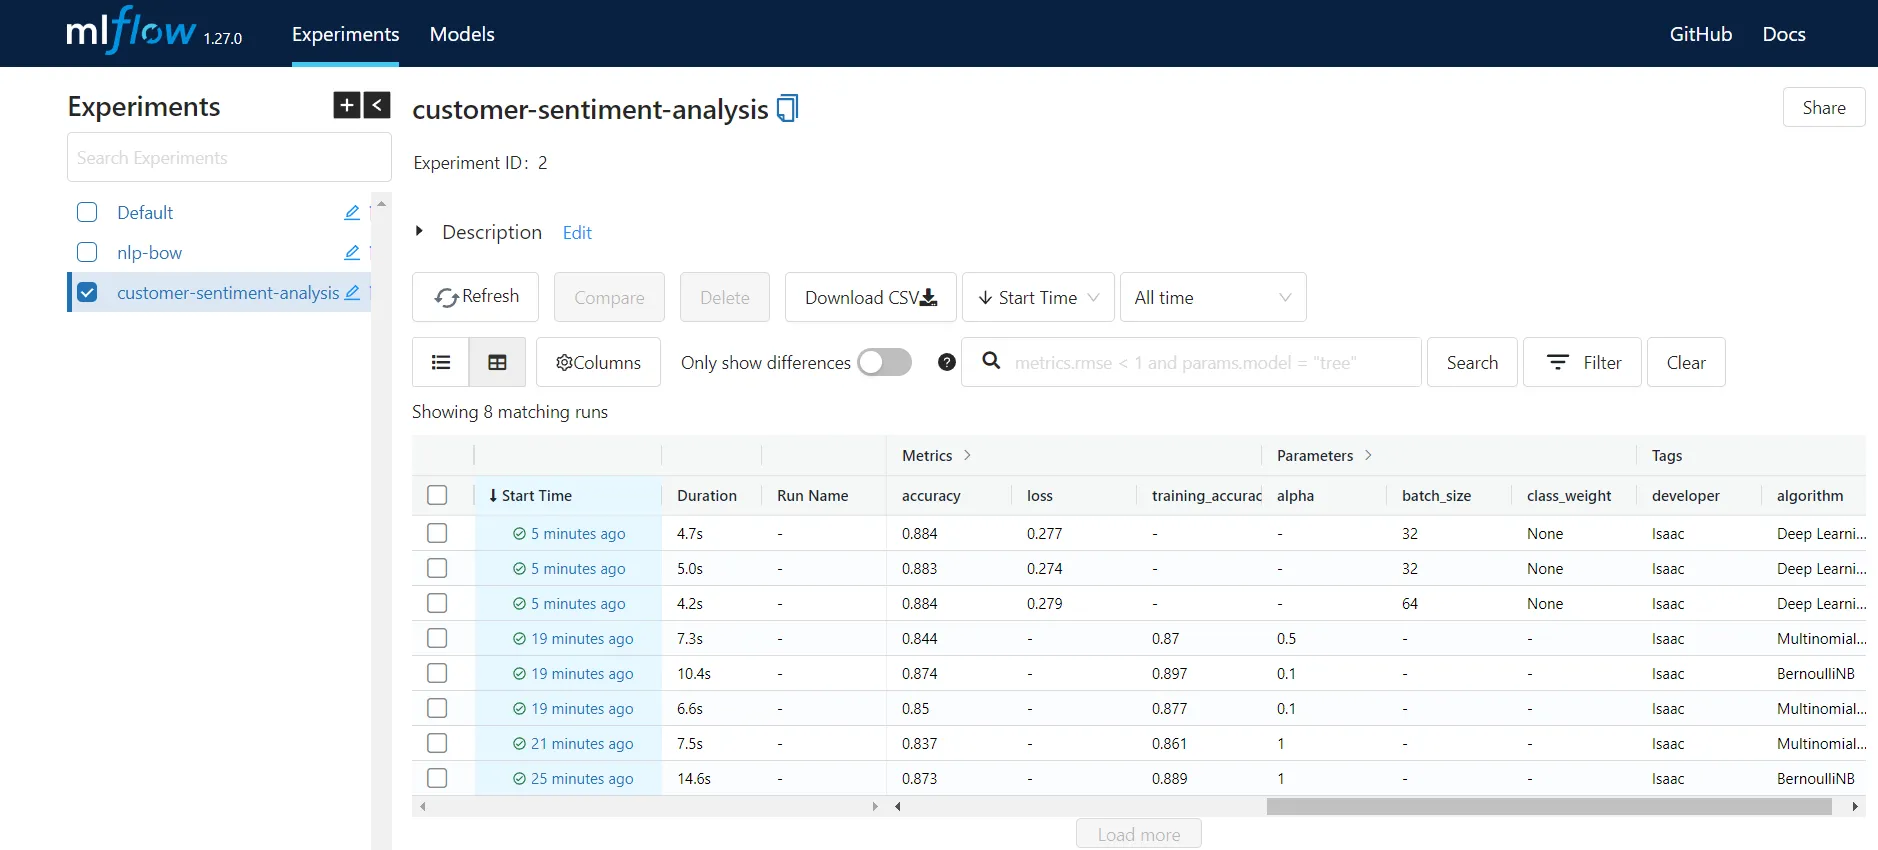
Task: Open the run from 25 minutes ago
Action: (x=582, y=779)
